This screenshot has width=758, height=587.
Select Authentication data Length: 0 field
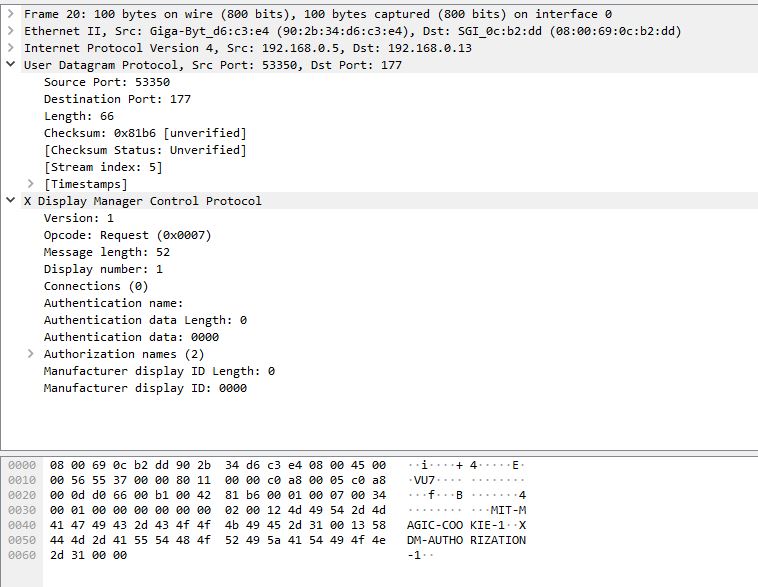point(146,320)
